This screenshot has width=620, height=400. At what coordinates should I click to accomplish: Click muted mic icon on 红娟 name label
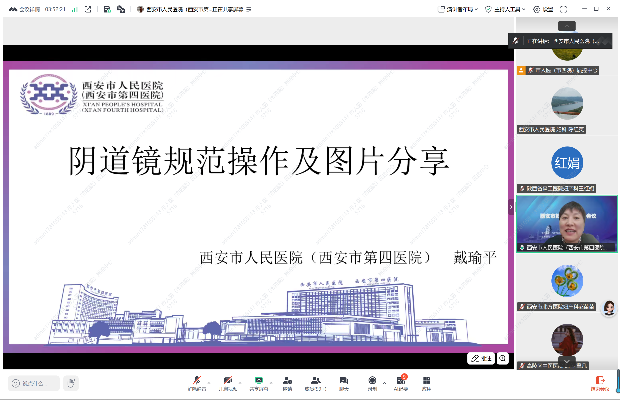click(522, 189)
